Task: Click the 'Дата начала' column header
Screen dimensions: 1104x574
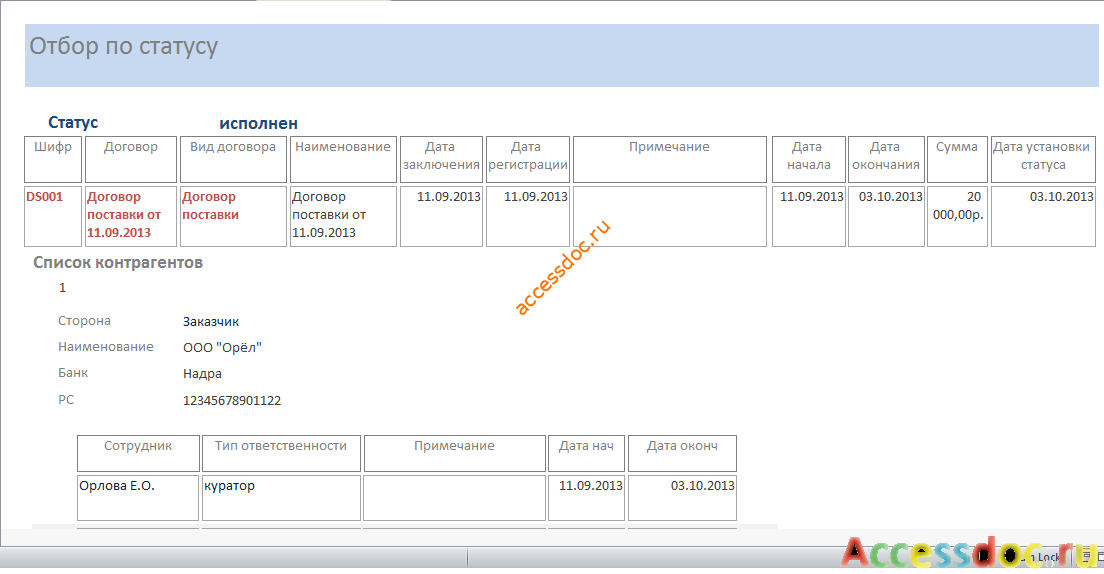Action: point(808,159)
